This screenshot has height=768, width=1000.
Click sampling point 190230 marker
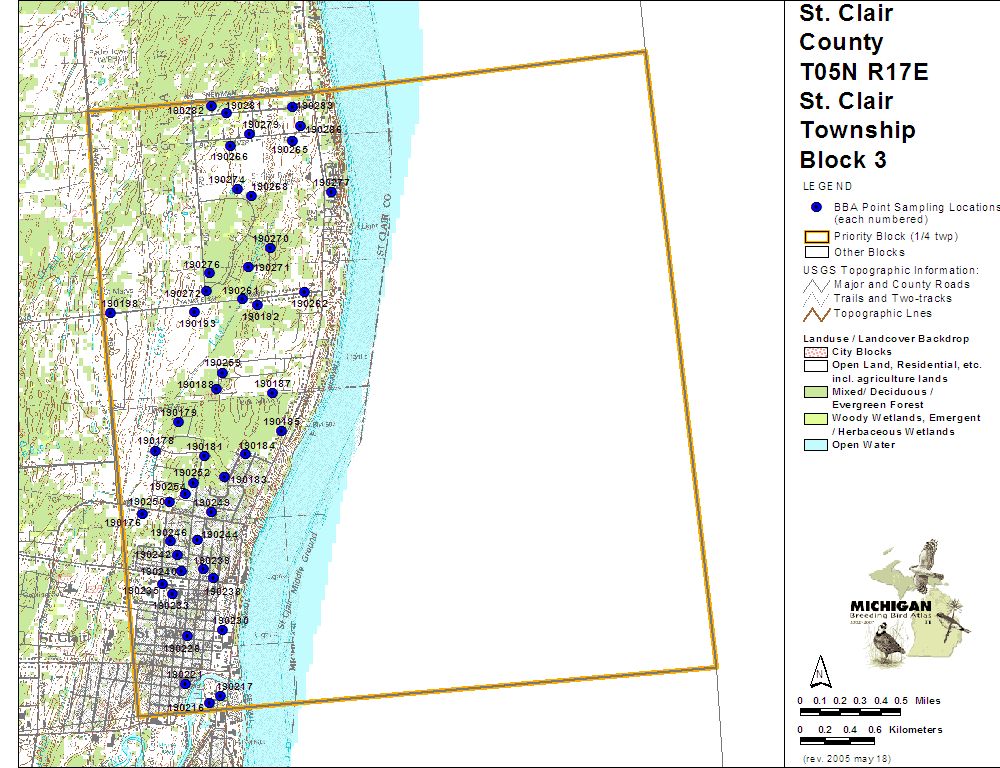pyautogui.click(x=222, y=630)
